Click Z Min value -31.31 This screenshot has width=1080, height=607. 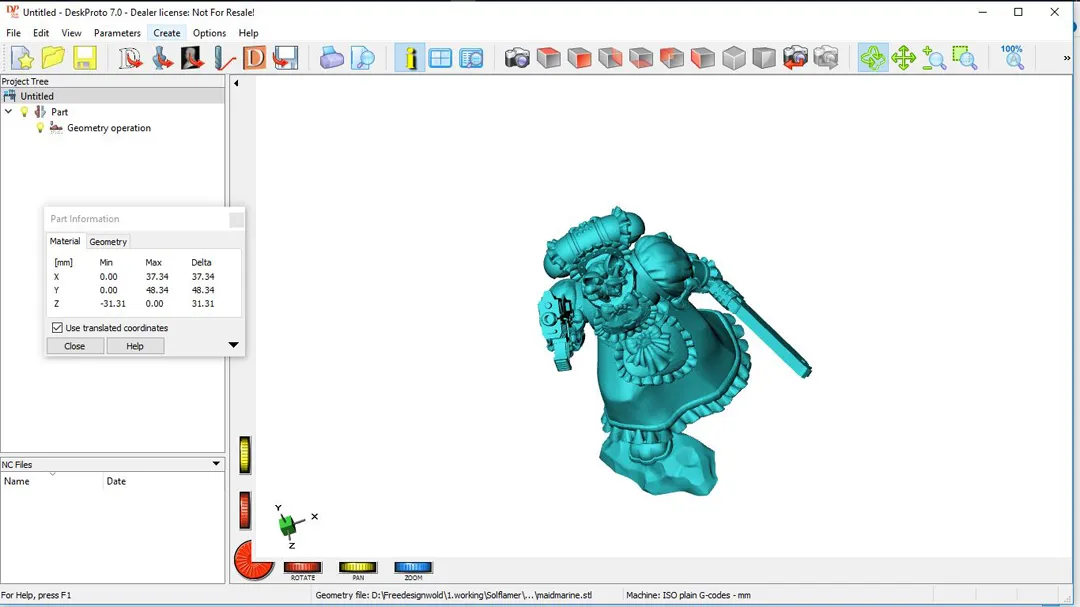[112, 303]
